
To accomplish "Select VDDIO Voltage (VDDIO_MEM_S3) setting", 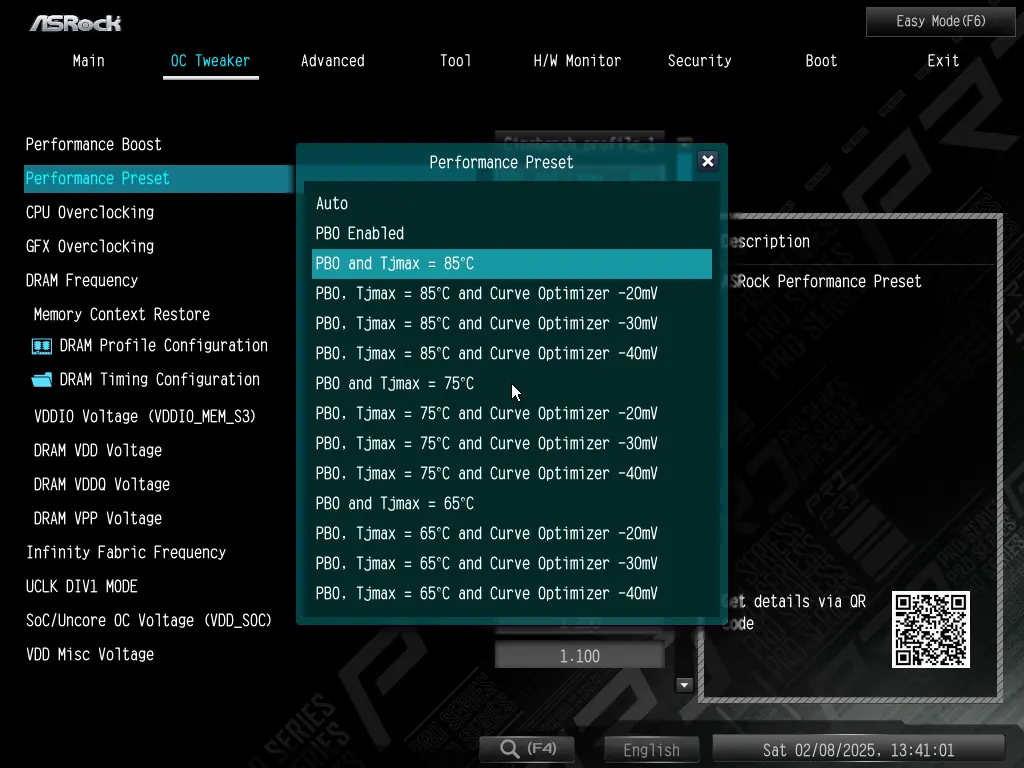I will click(145, 417).
